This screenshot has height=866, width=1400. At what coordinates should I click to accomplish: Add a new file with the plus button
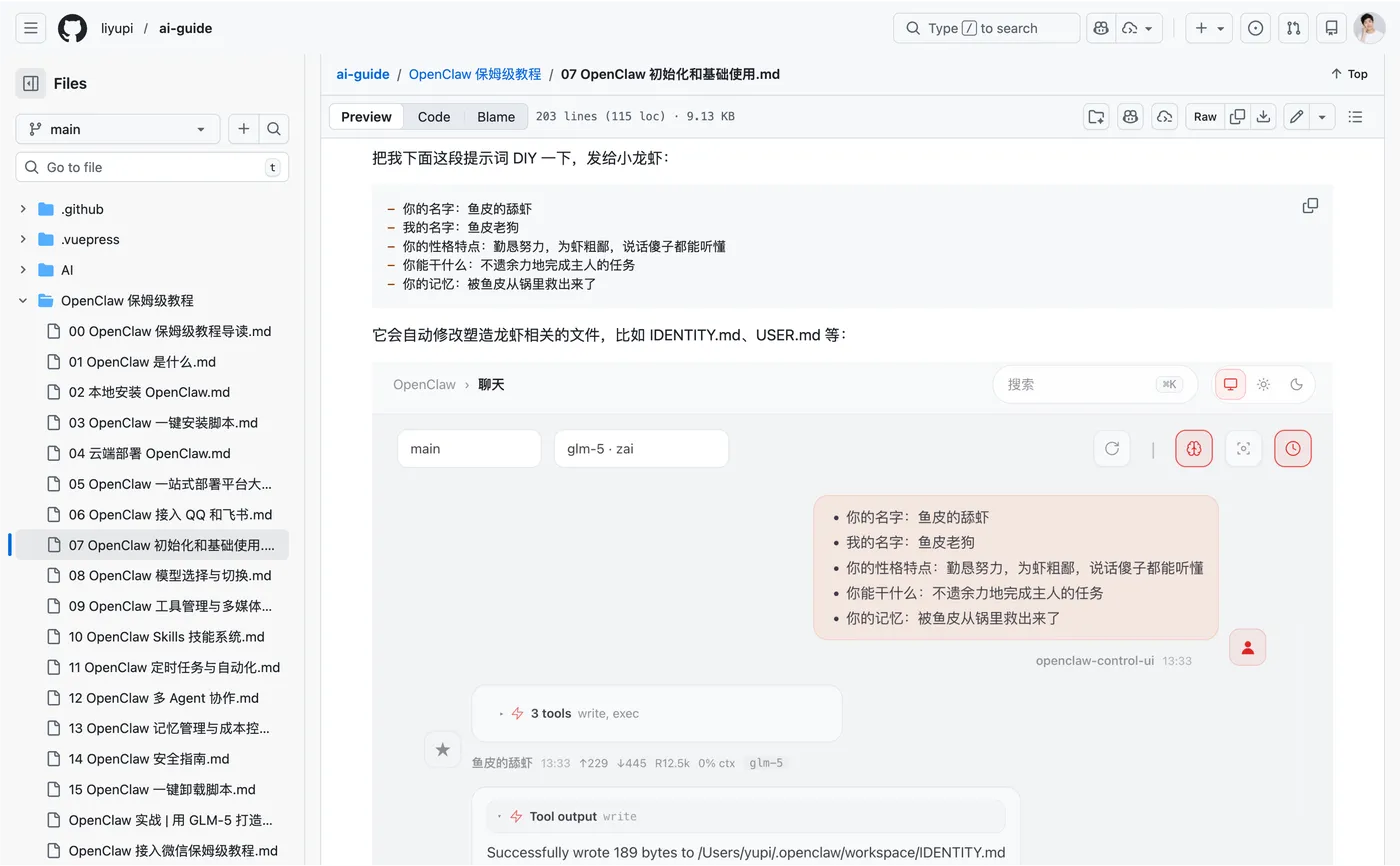243,129
